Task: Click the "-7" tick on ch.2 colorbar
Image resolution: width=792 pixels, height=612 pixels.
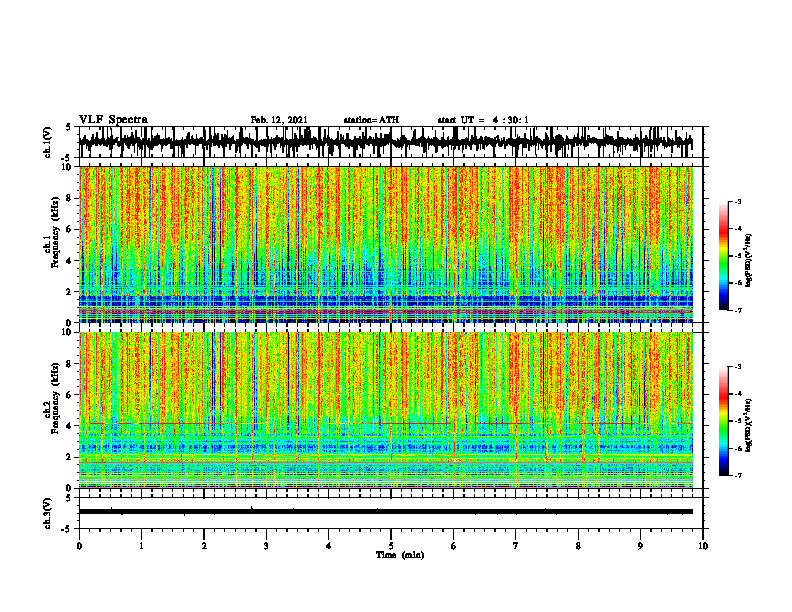Action: [738, 475]
